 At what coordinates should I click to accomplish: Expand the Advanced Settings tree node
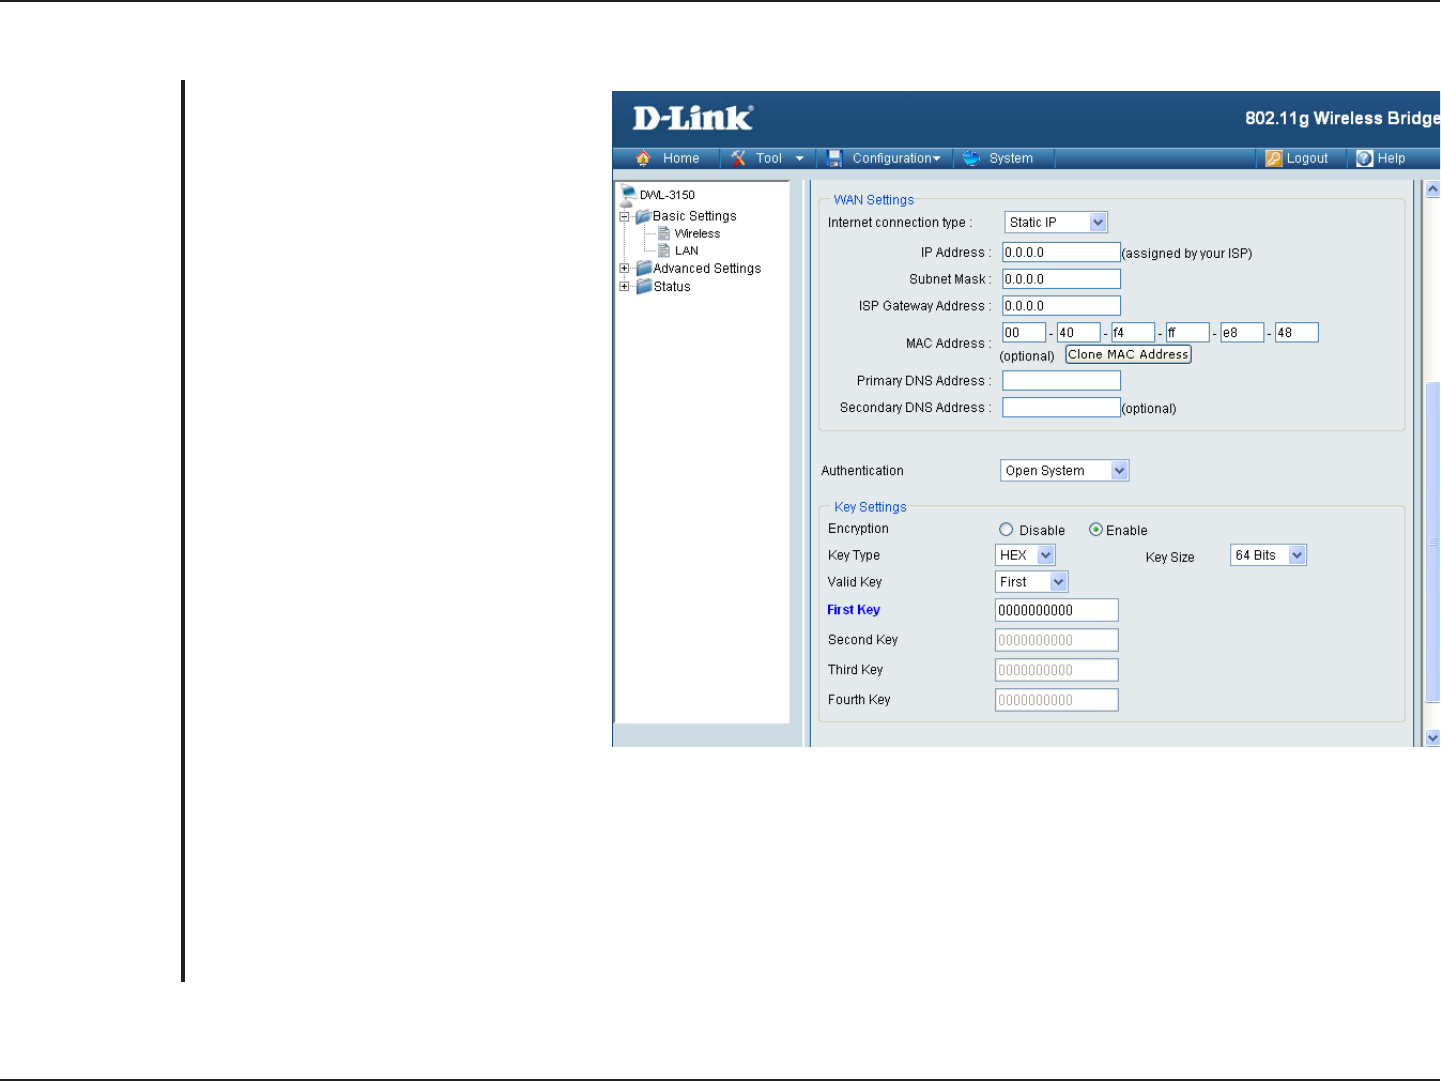pos(624,268)
